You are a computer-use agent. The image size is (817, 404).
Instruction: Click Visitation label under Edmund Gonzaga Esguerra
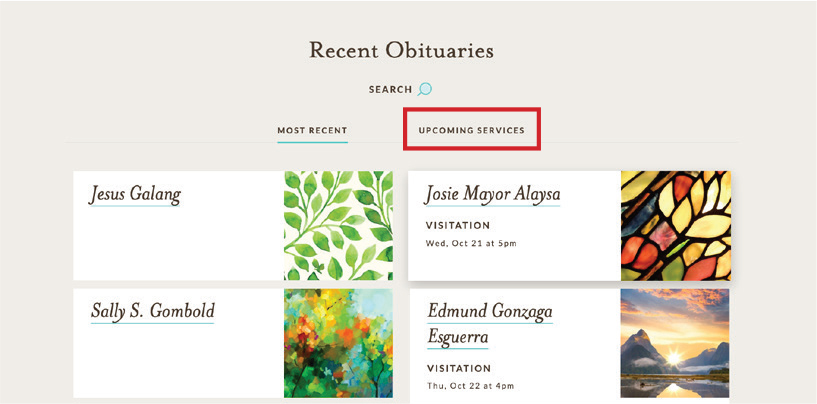(458, 367)
